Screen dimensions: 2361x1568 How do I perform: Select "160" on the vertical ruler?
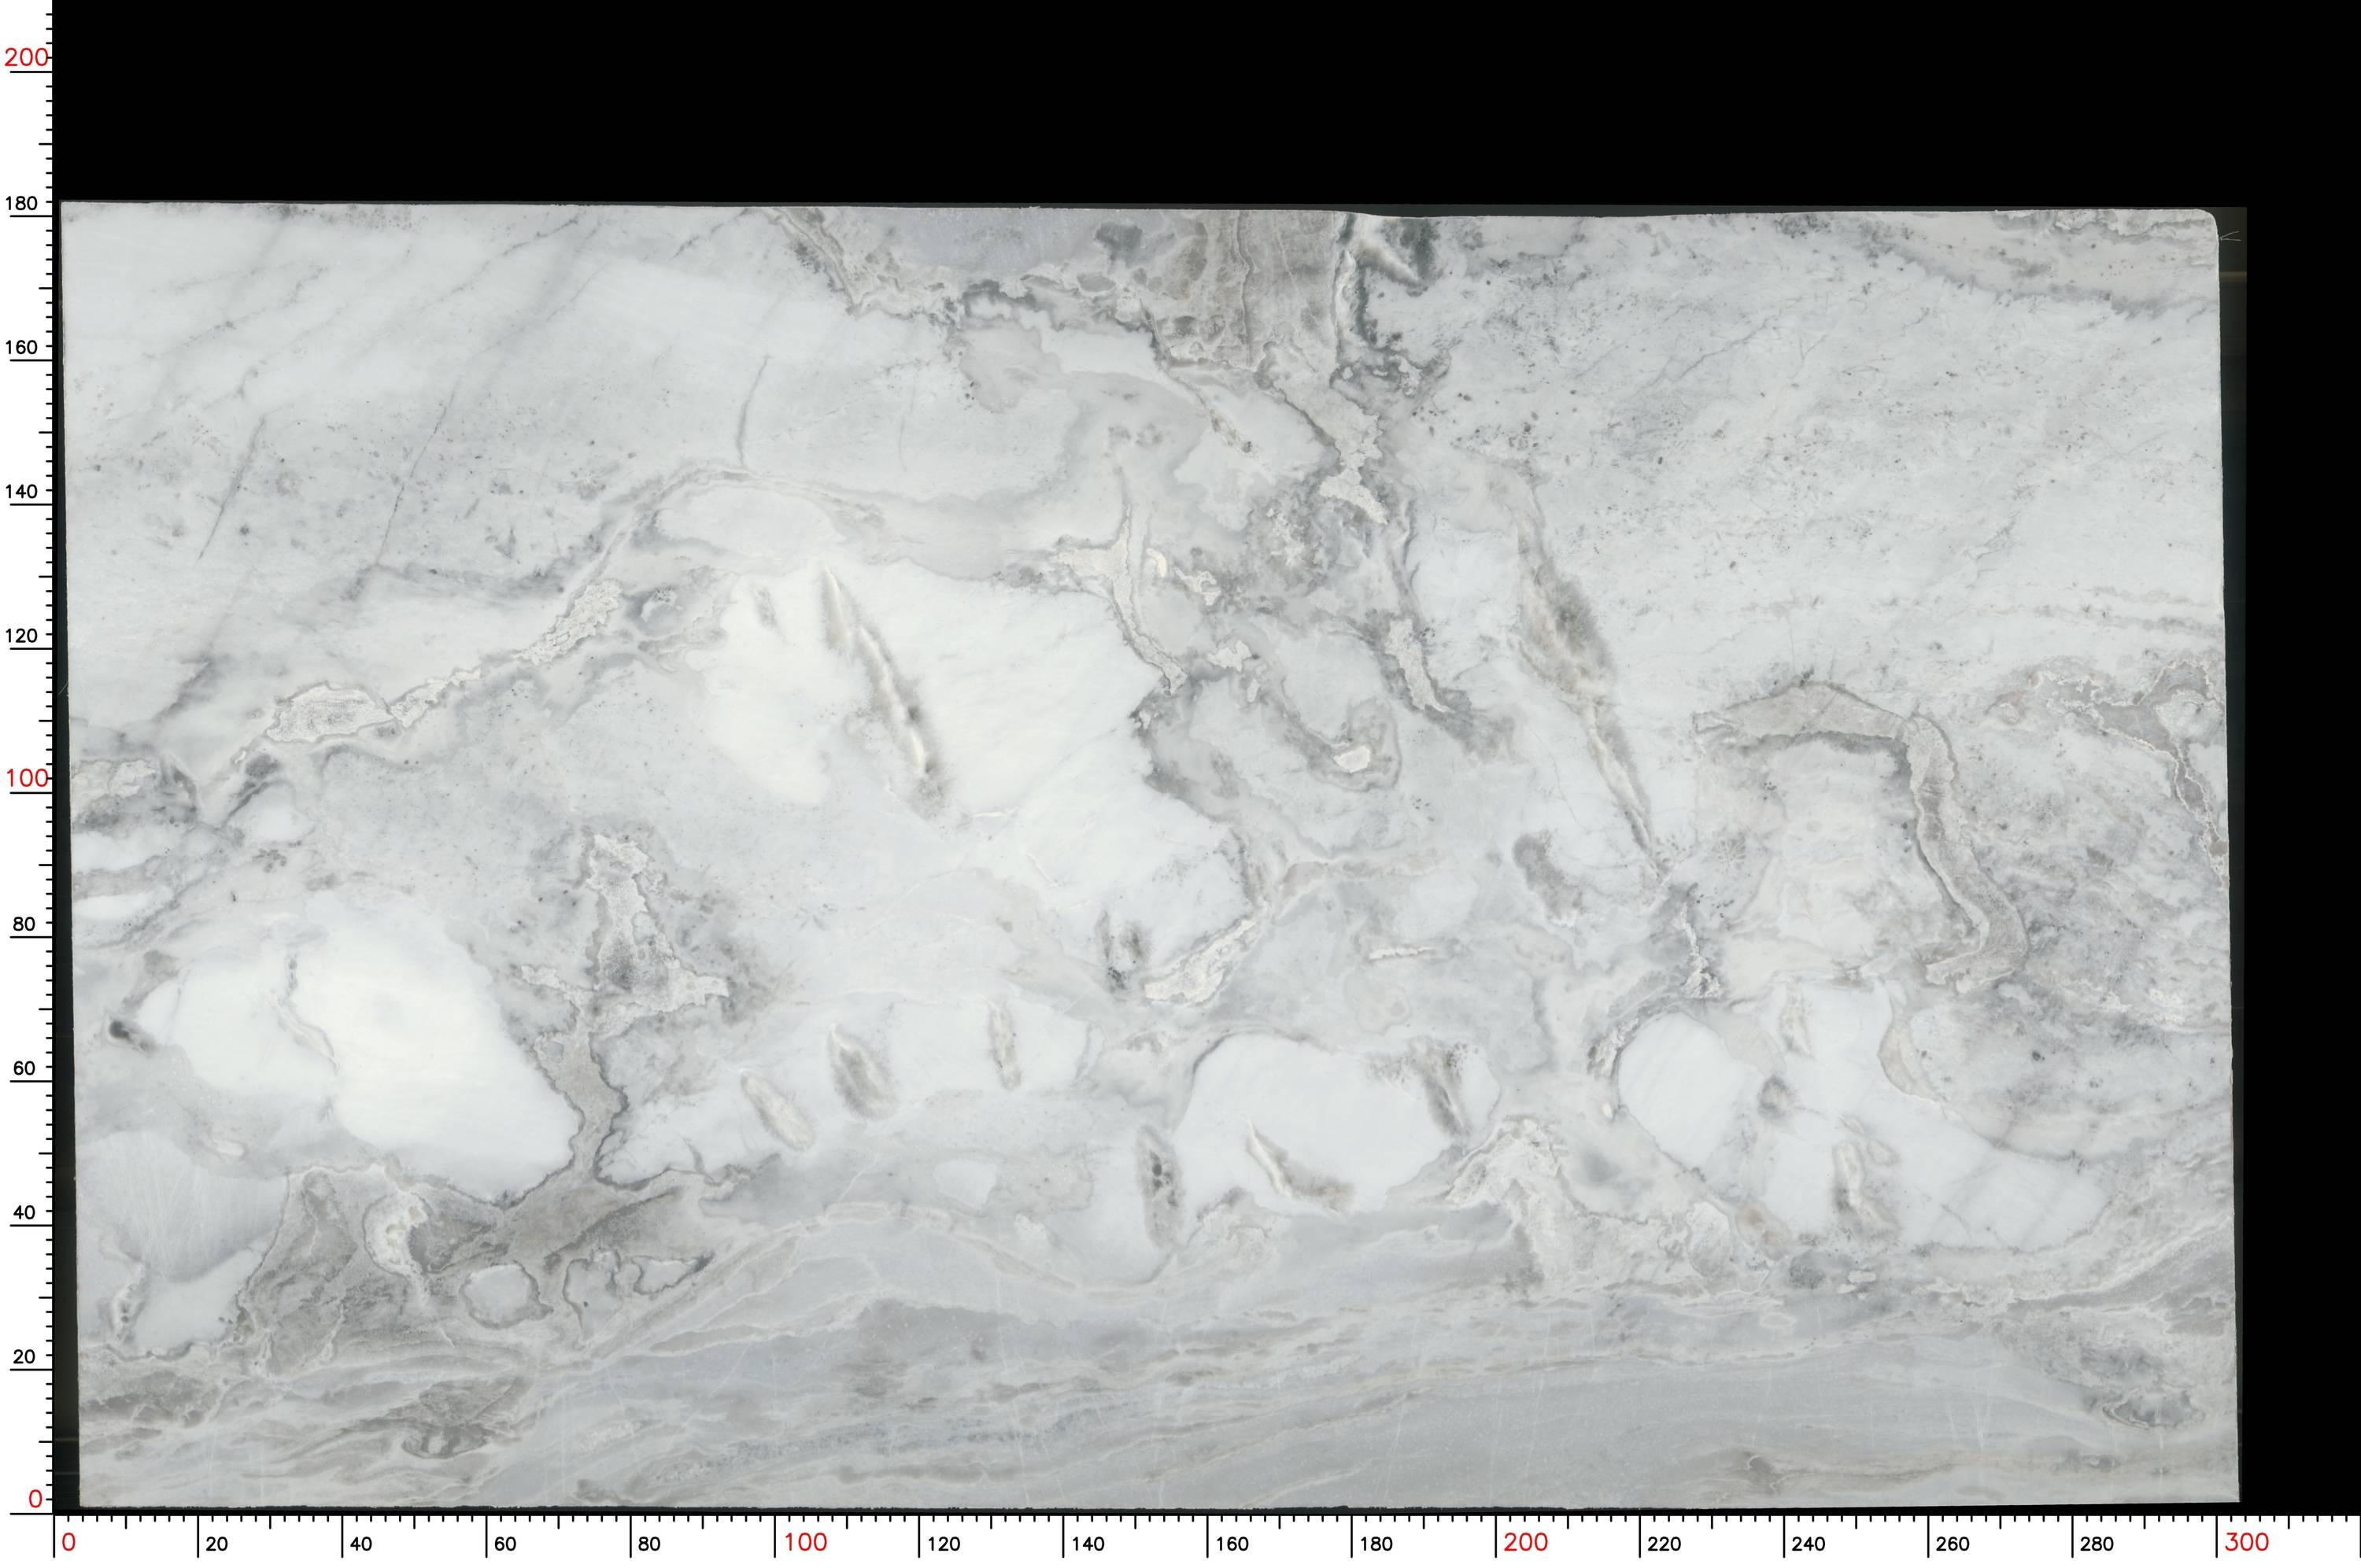coord(22,347)
